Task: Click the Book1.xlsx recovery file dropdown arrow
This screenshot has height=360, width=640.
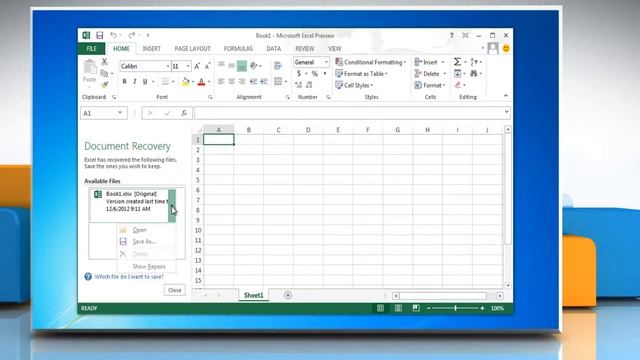Action: pos(172,206)
